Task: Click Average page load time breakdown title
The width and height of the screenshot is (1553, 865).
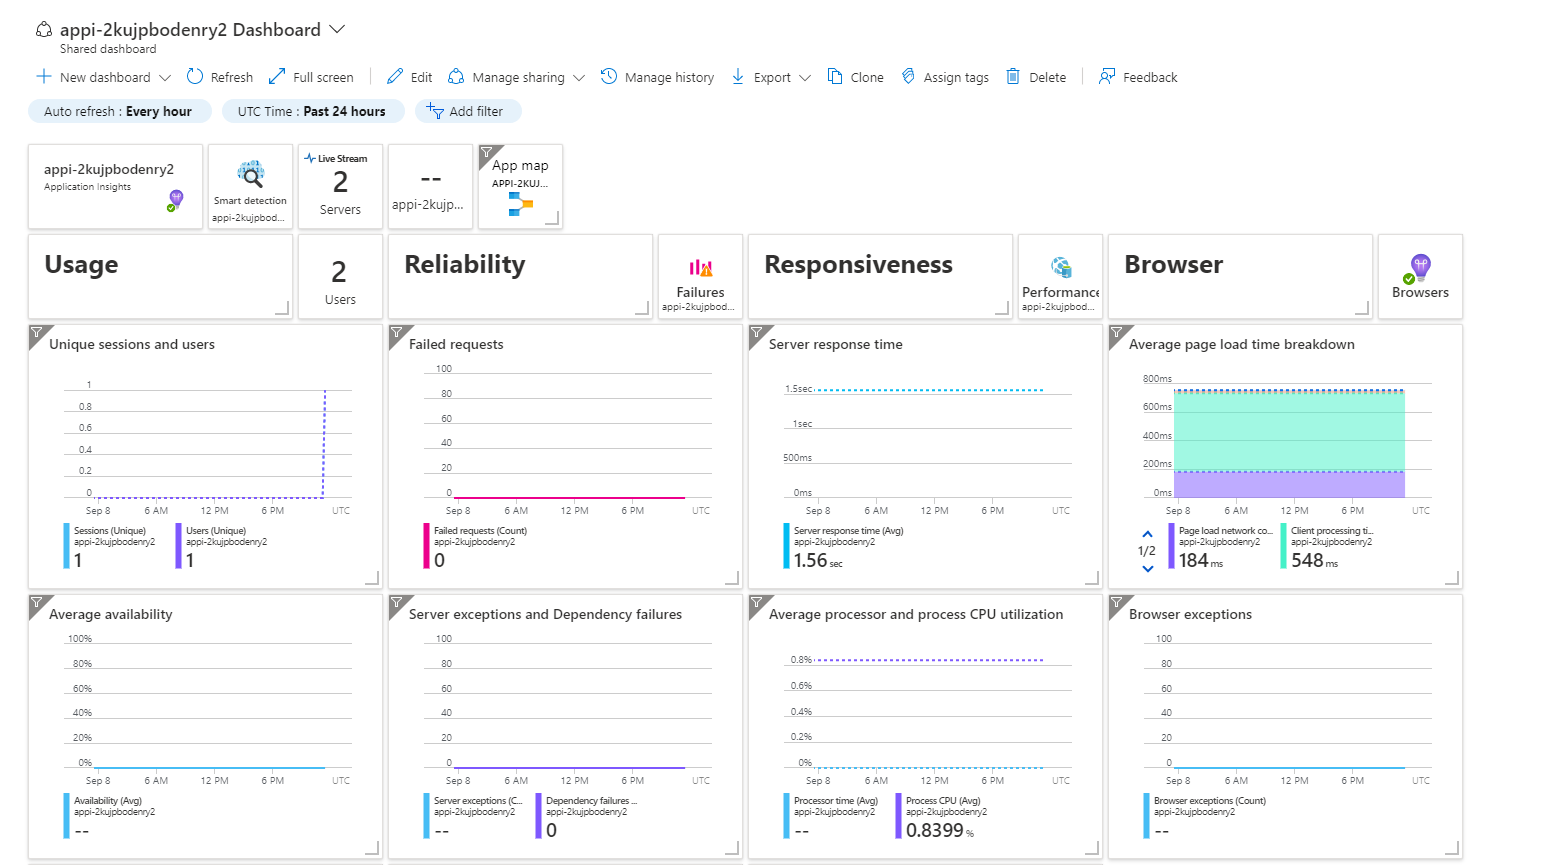Action: (1242, 344)
